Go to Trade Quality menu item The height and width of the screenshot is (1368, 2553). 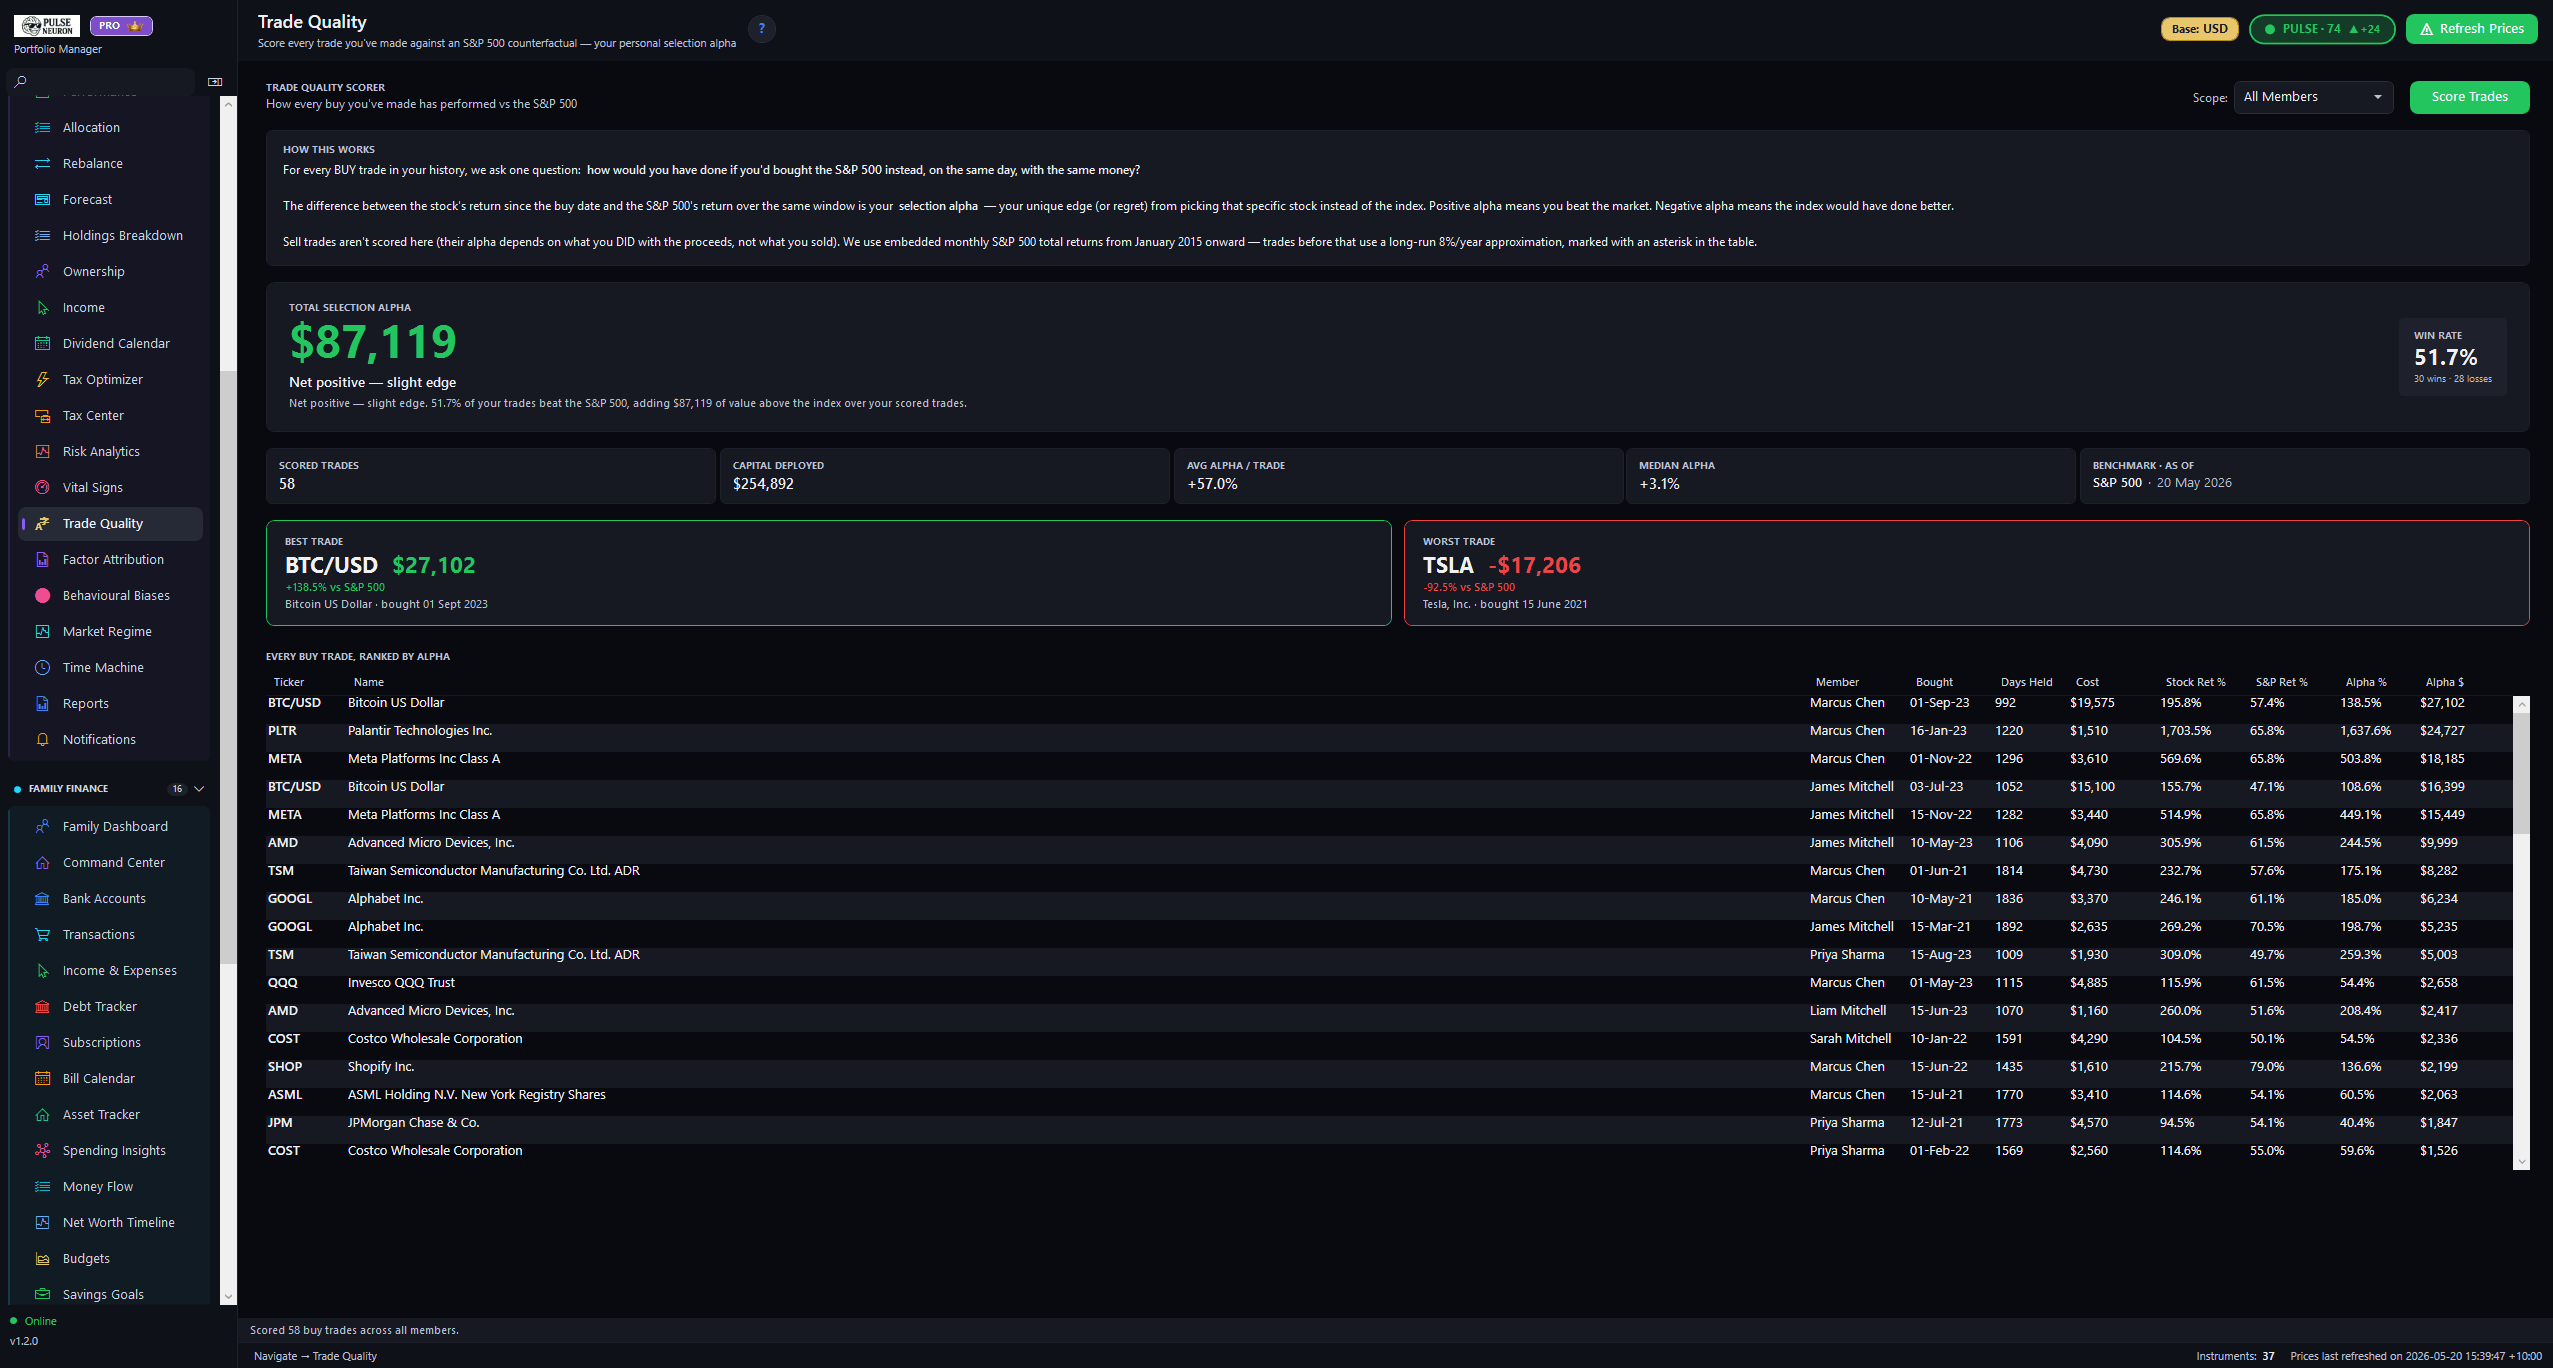click(111, 523)
